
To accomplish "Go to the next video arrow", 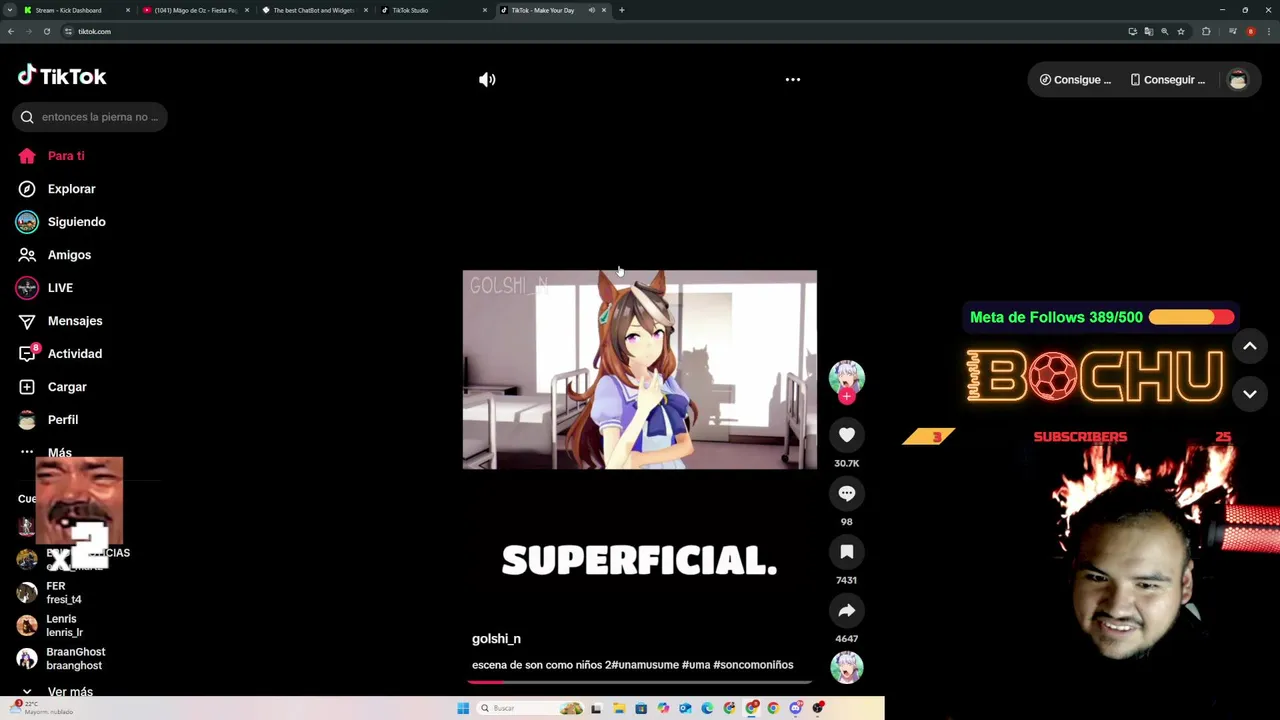I will point(1249,394).
